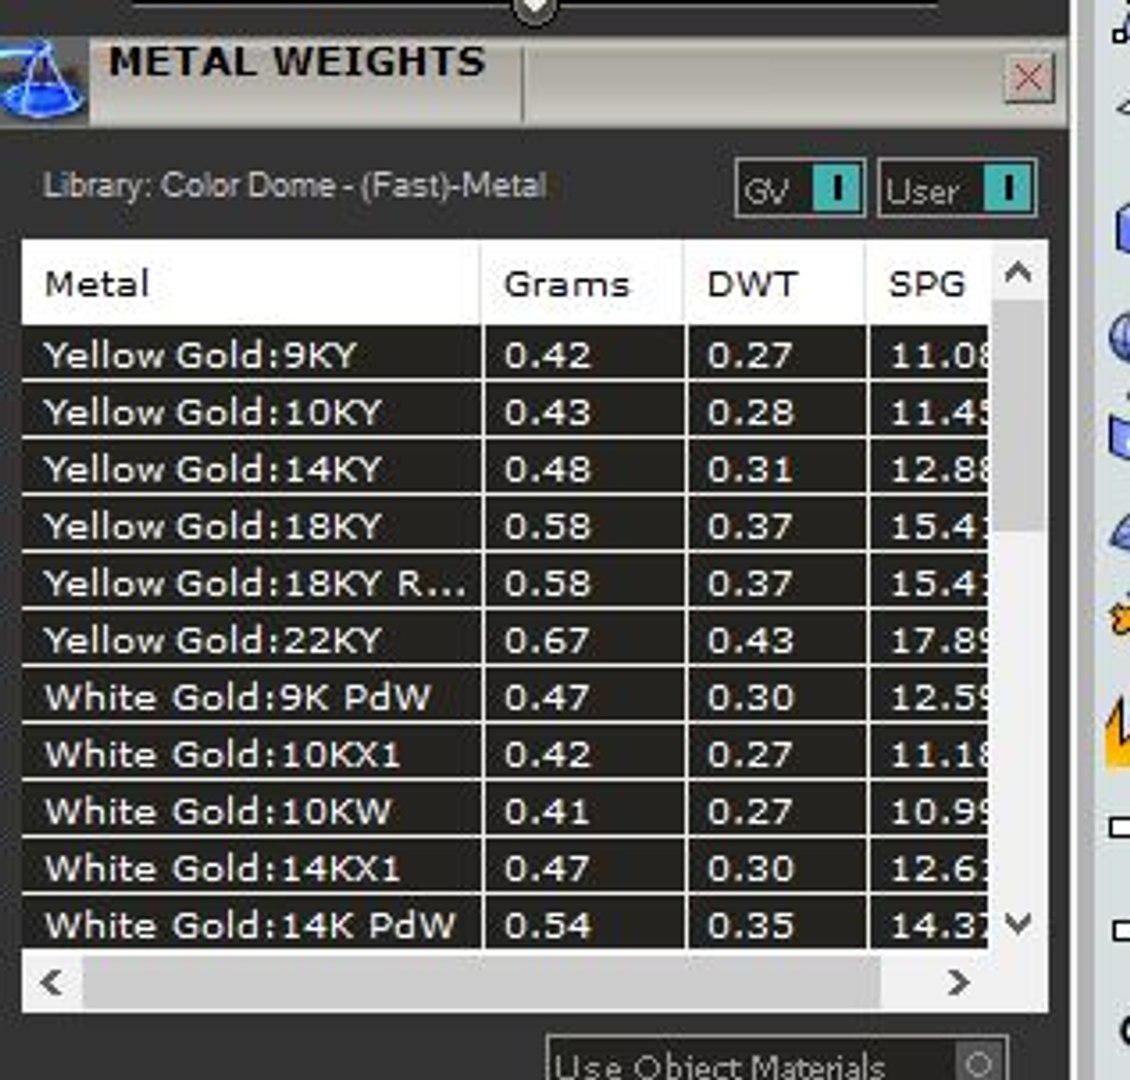
Task: Click the Metal Weights scale icon
Action: [43, 81]
